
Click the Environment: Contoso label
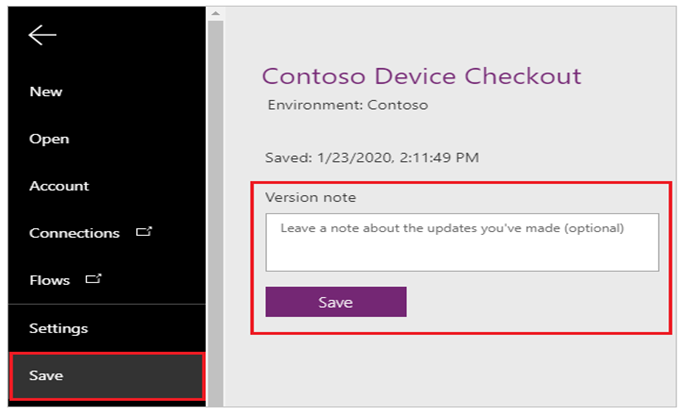(x=348, y=105)
